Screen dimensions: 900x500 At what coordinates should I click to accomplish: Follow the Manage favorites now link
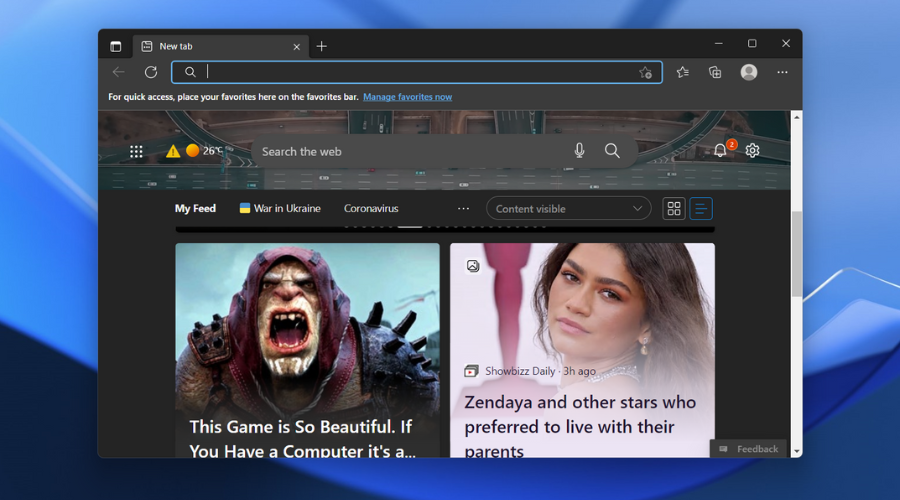(408, 97)
